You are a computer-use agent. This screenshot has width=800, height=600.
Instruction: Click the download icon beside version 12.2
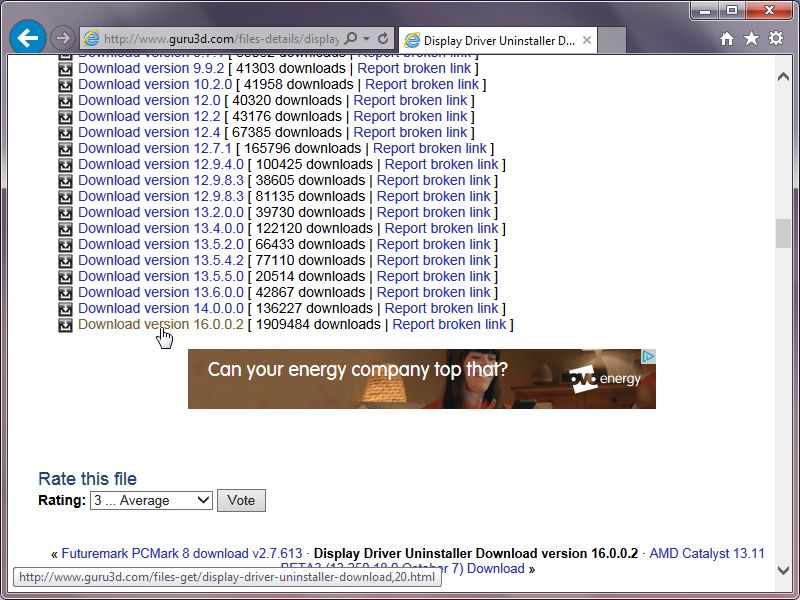[65, 117]
